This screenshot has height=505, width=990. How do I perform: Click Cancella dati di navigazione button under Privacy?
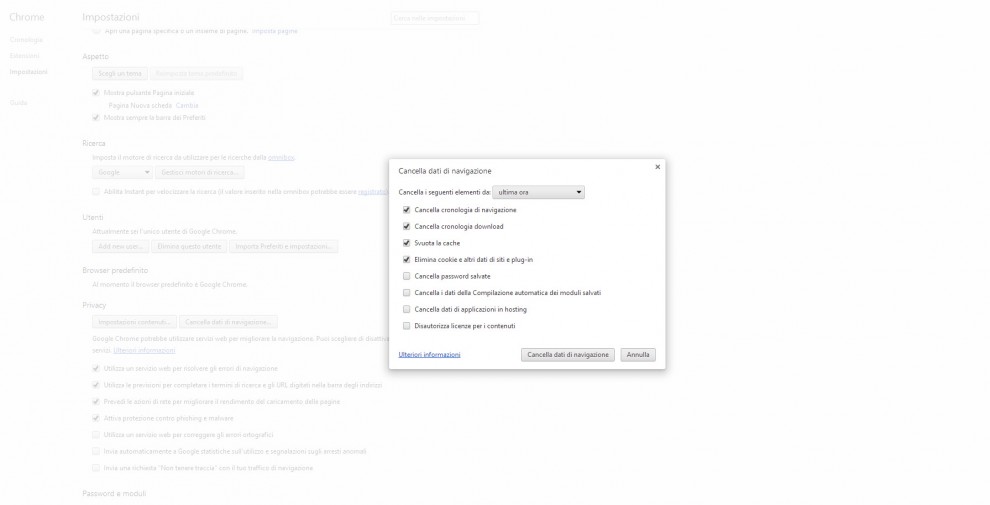pos(228,322)
